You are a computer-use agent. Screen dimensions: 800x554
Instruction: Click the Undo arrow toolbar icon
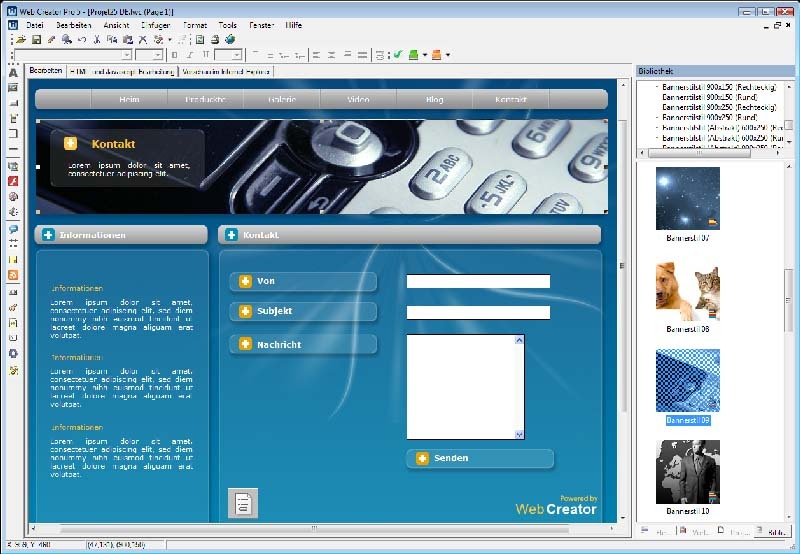82,39
